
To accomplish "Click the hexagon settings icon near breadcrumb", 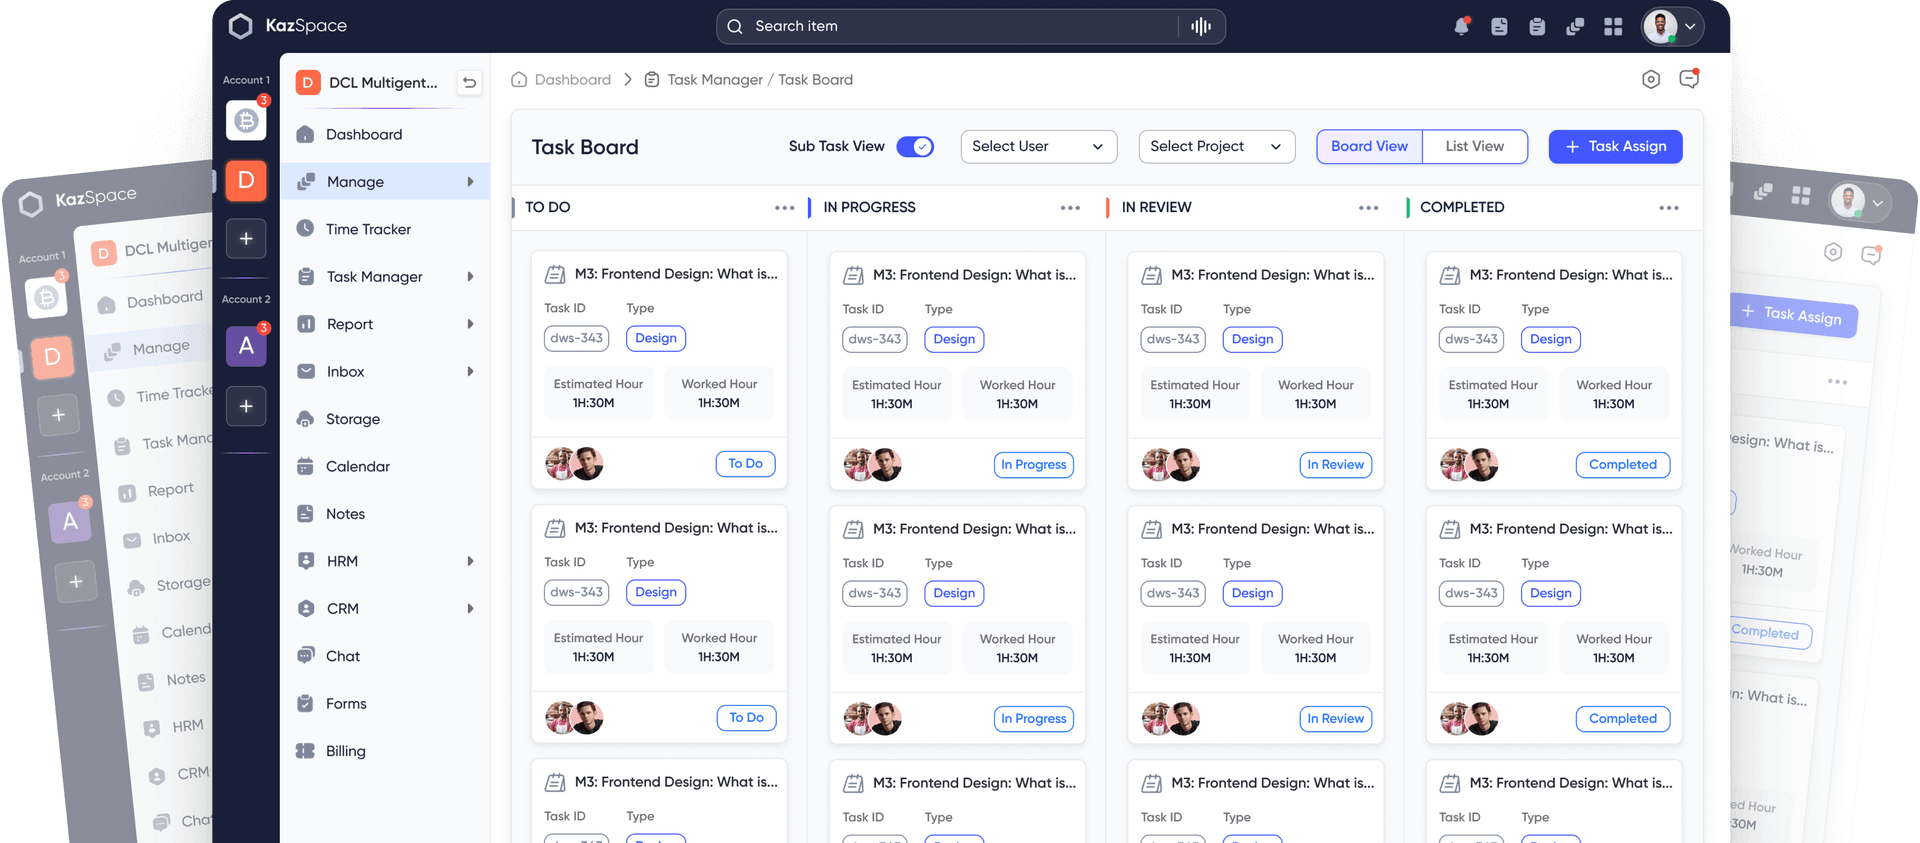I will (1651, 79).
